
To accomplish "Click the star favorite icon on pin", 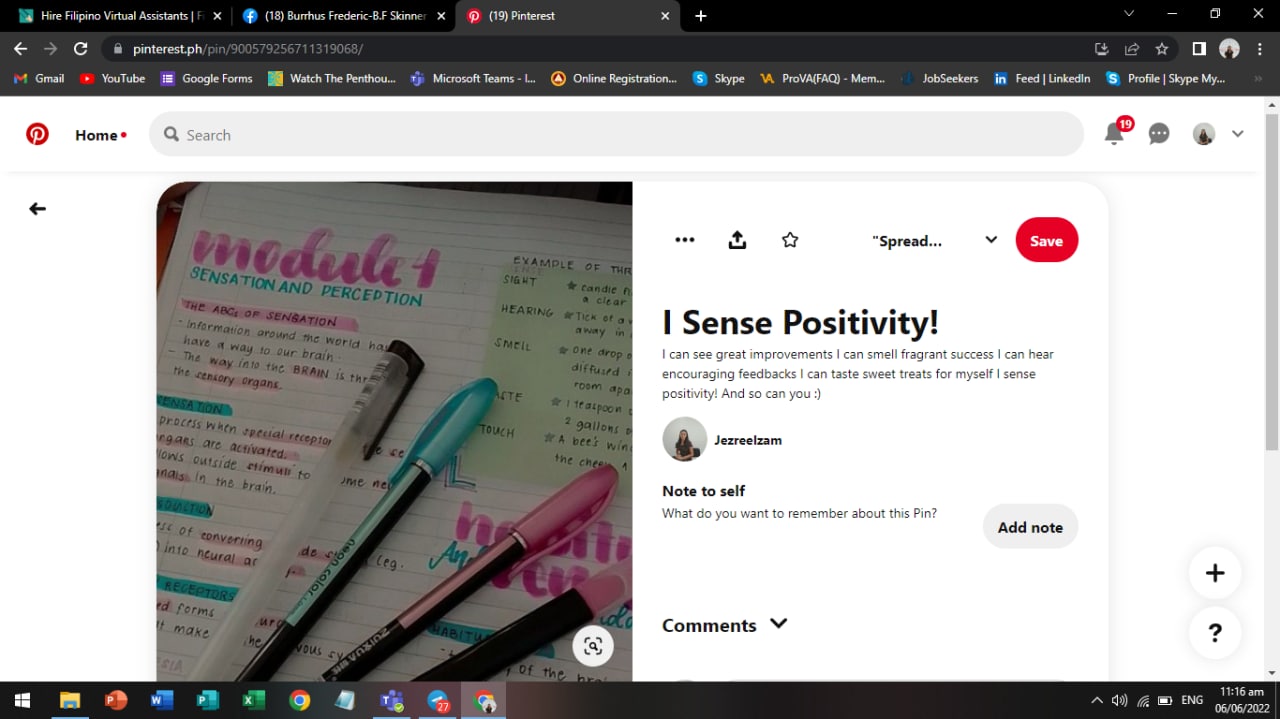I will click(790, 240).
